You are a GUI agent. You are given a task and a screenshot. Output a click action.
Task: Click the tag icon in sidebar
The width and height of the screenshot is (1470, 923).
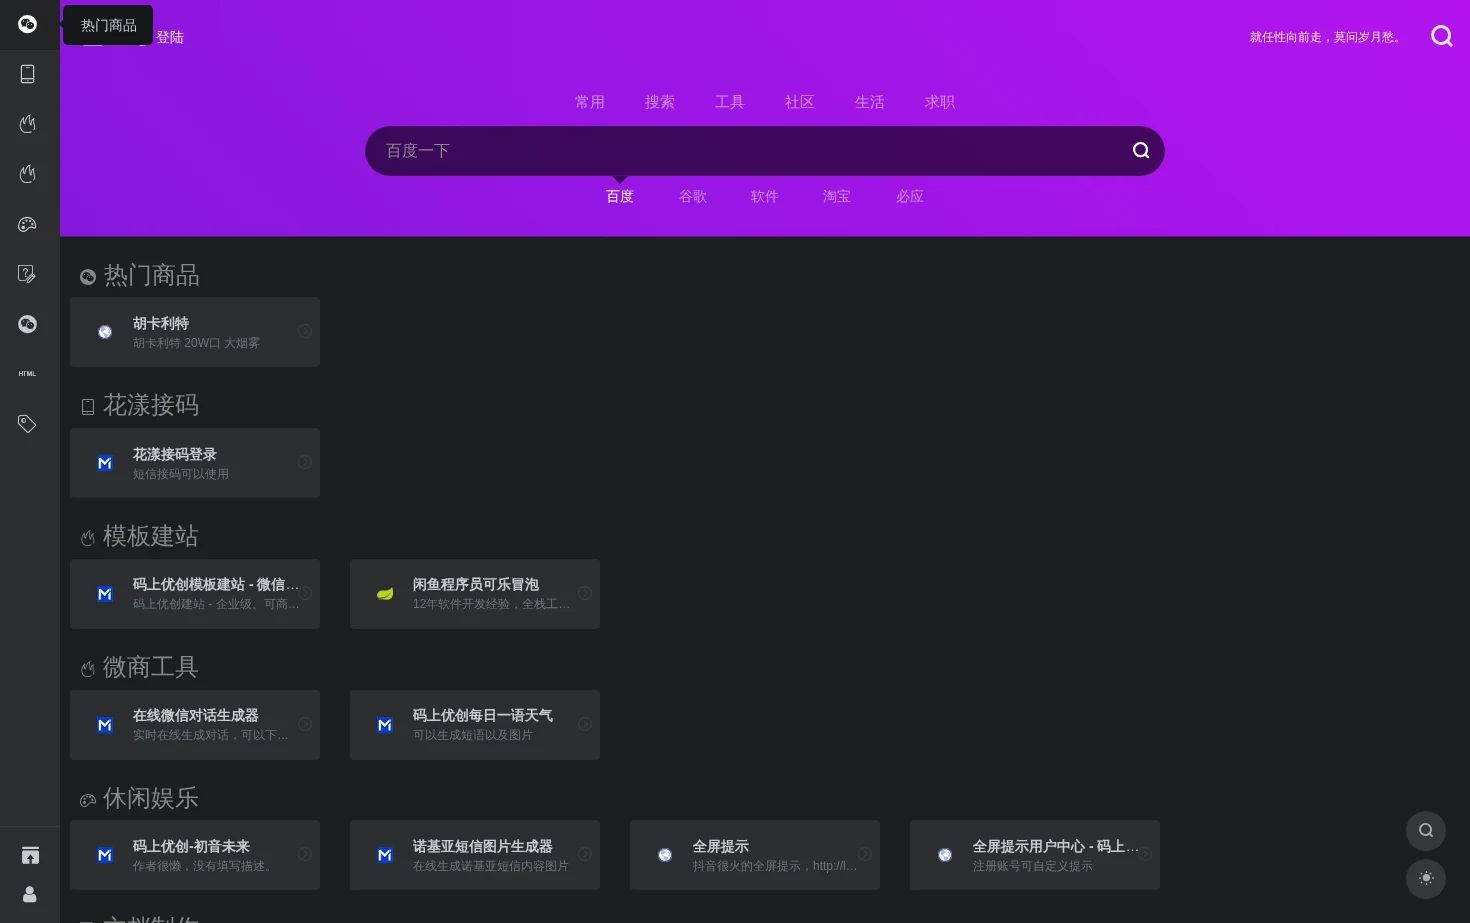tap(28, 424)
